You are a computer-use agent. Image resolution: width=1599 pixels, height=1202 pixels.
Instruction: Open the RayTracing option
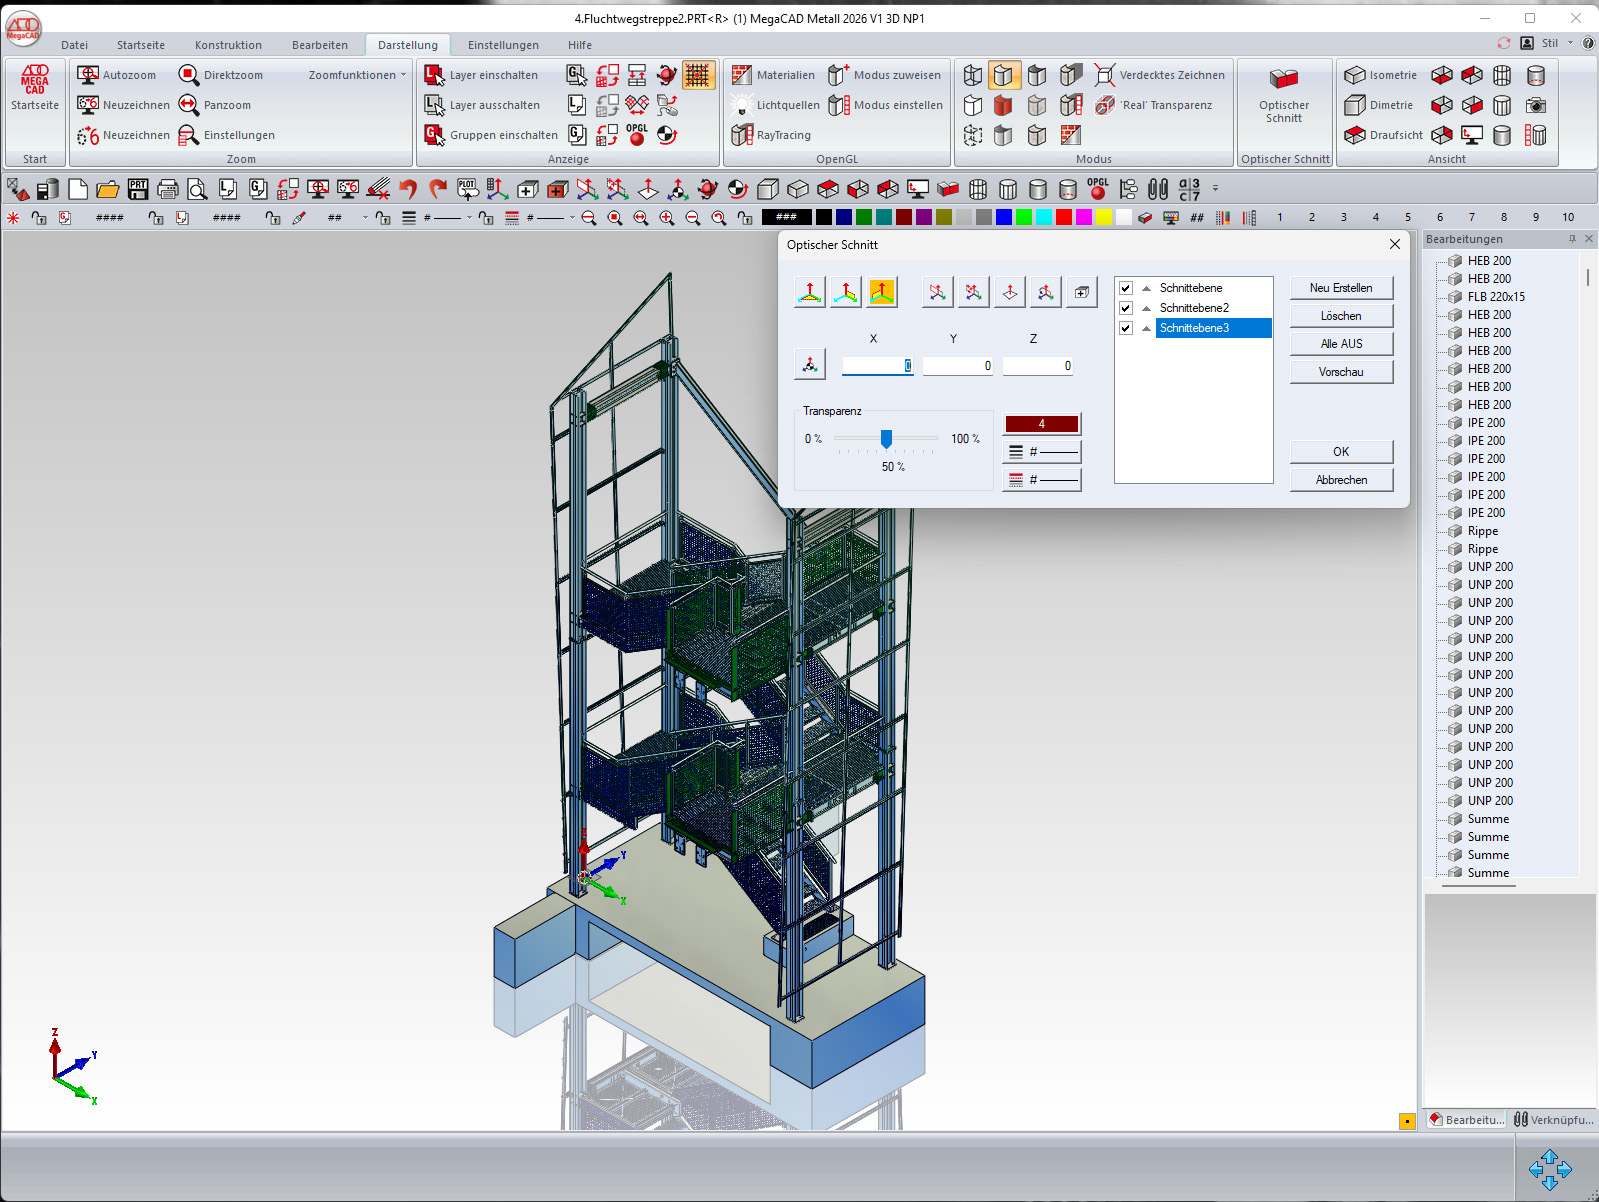coord(771,135)
